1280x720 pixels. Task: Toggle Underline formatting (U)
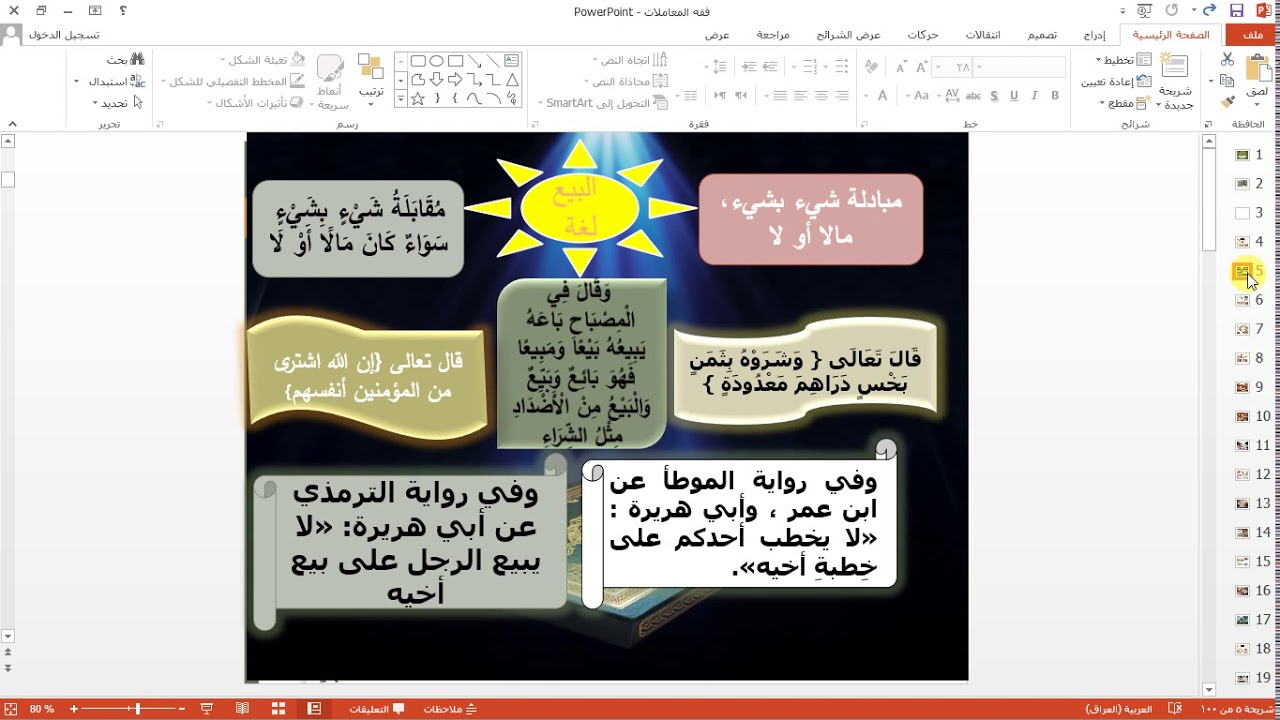tap(1014, 96)
